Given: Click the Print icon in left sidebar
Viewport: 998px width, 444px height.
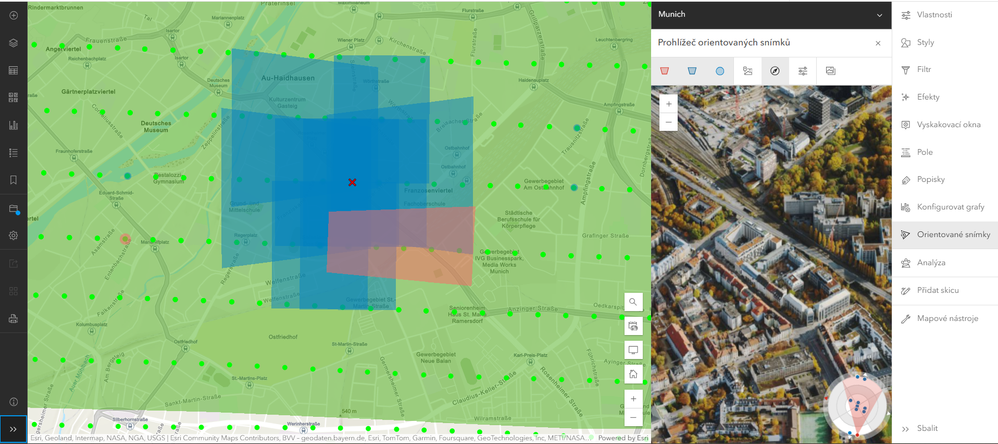Looking at the screenshot, I should tap(13, 319).
